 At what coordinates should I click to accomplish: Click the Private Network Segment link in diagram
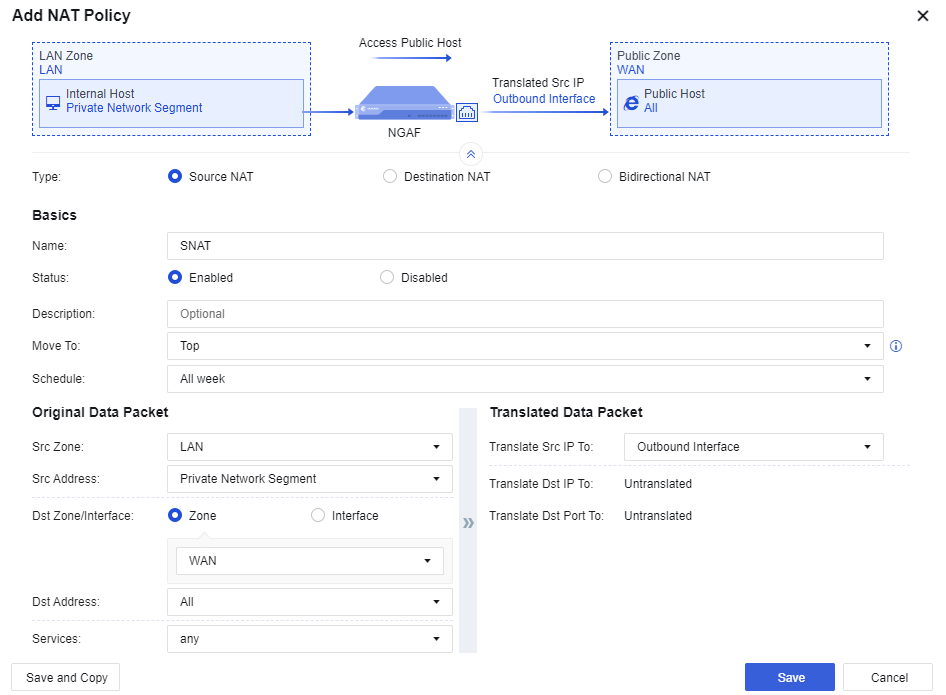click(x=134, y=108)
